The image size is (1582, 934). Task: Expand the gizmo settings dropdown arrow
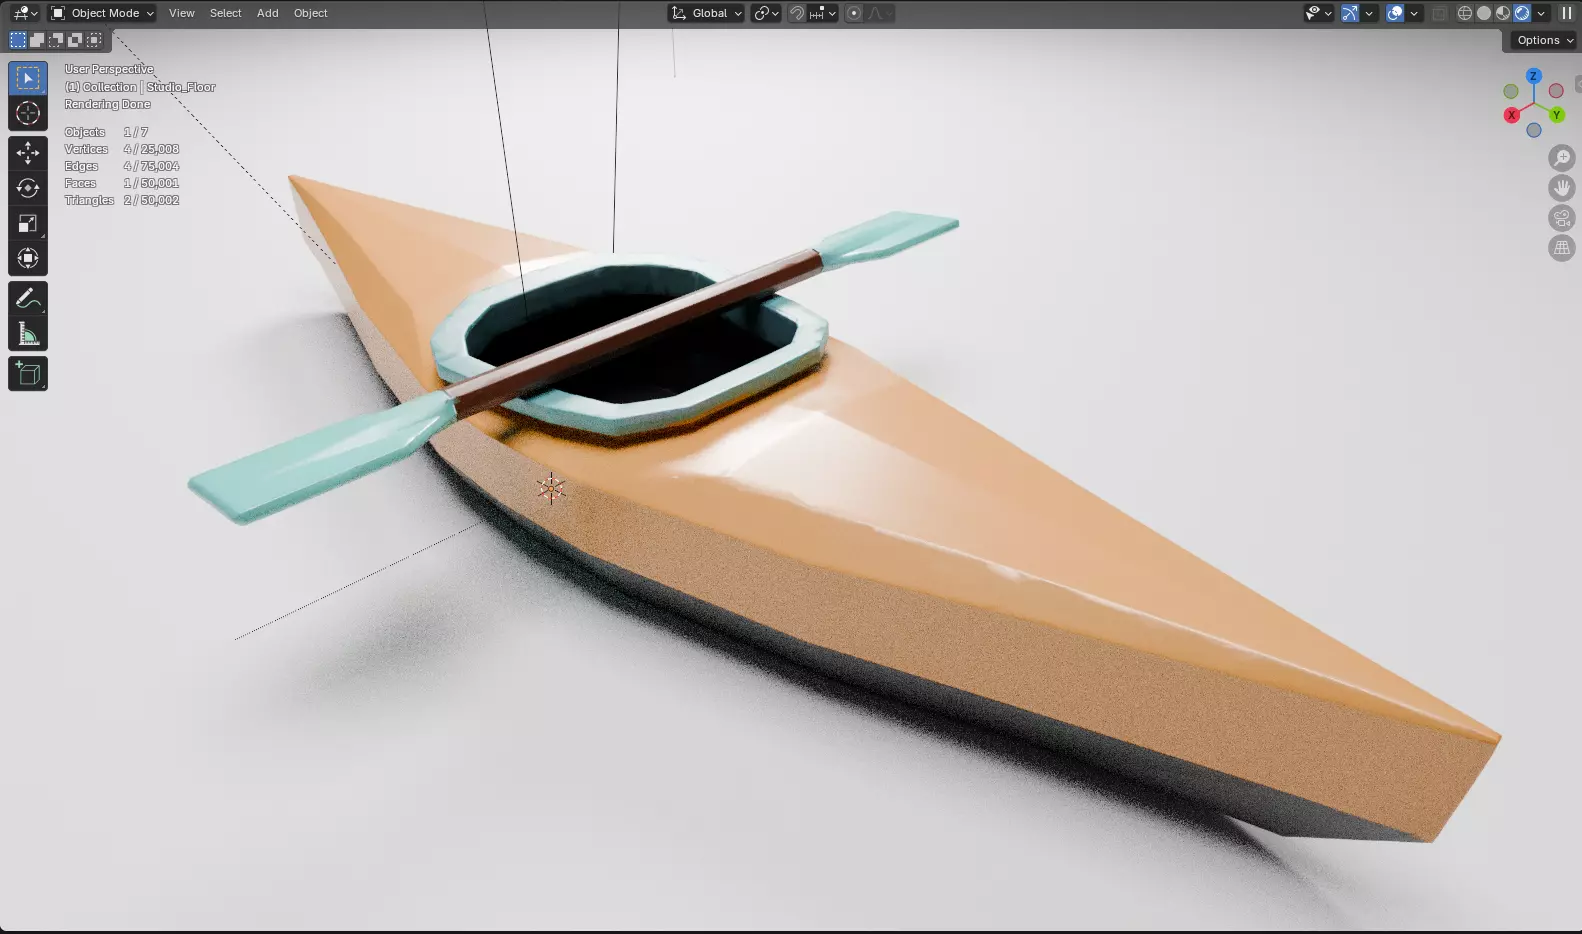[1369, 13]
